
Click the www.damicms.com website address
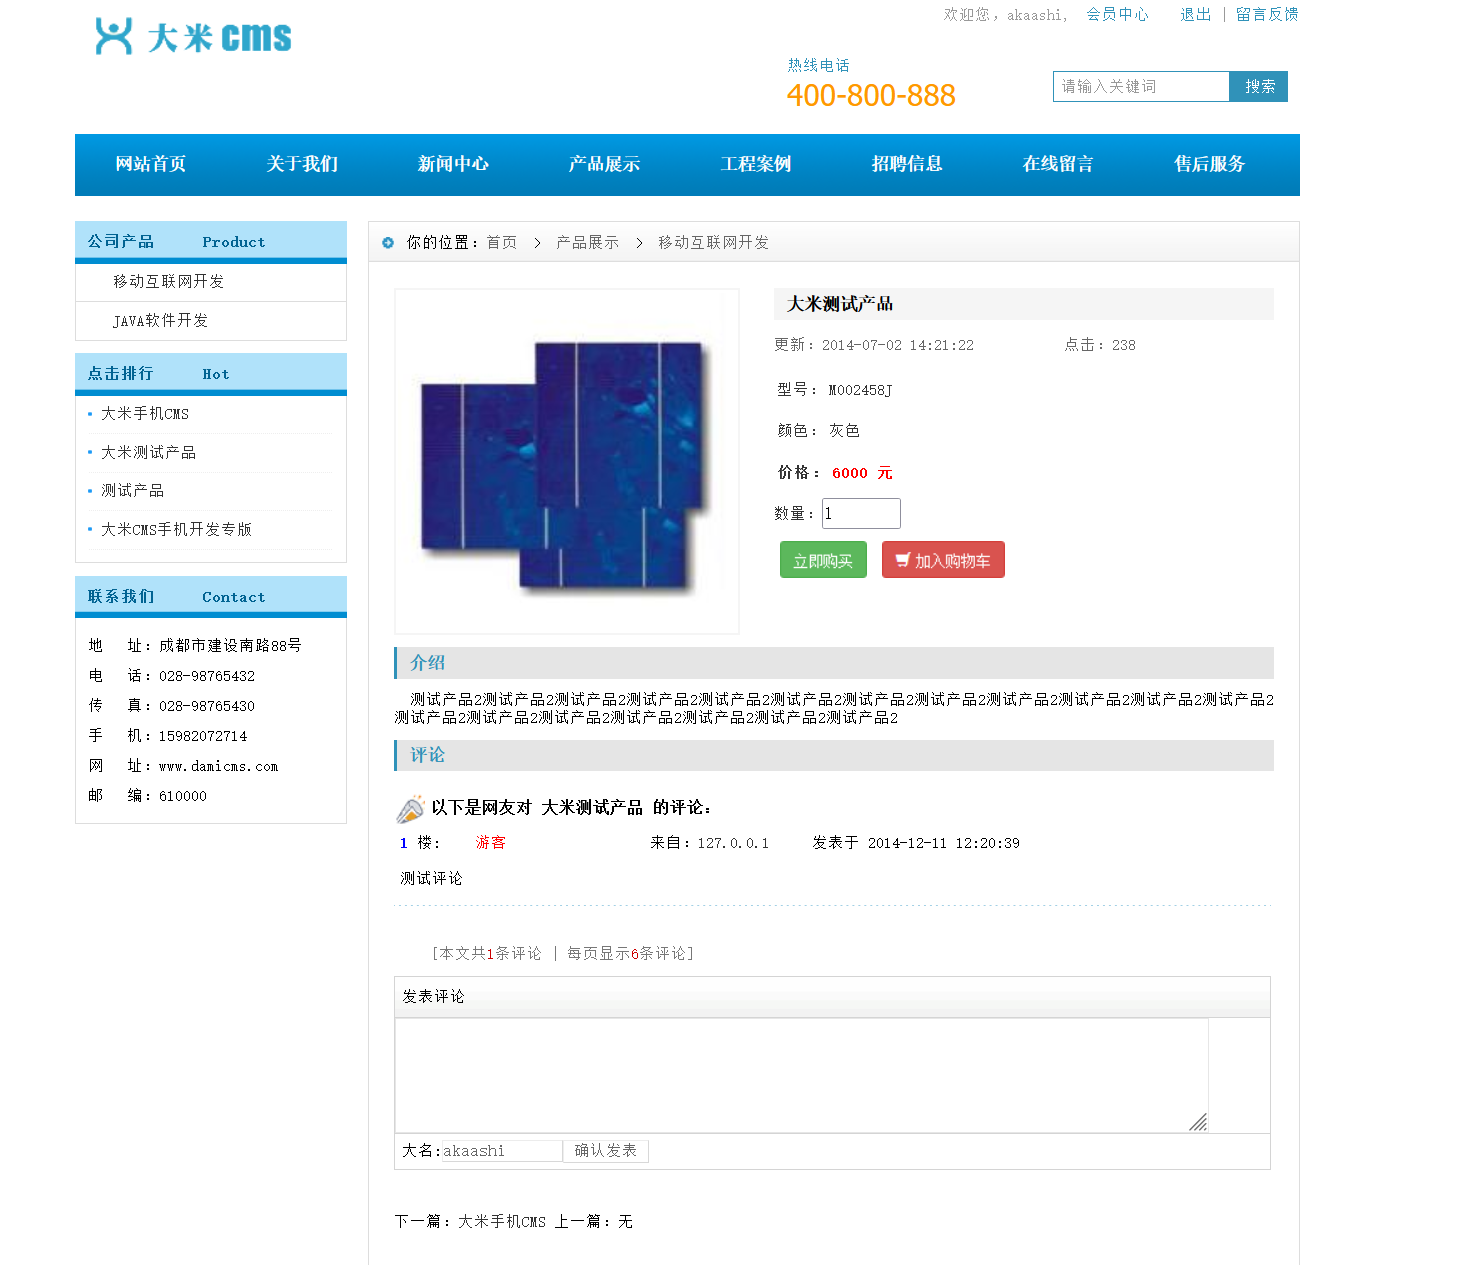(218, 766)
